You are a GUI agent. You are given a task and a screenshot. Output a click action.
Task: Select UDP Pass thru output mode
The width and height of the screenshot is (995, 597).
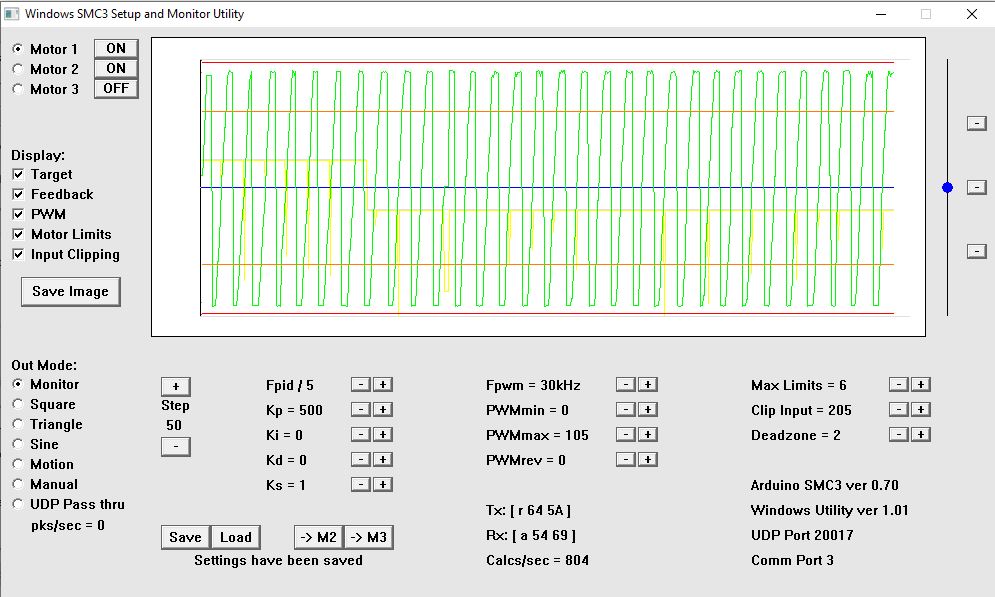(x=18, y=505)
